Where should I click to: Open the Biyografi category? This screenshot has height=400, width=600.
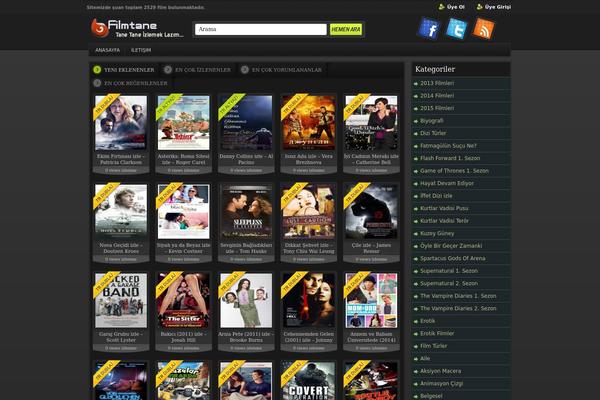(x=432, y=121)
